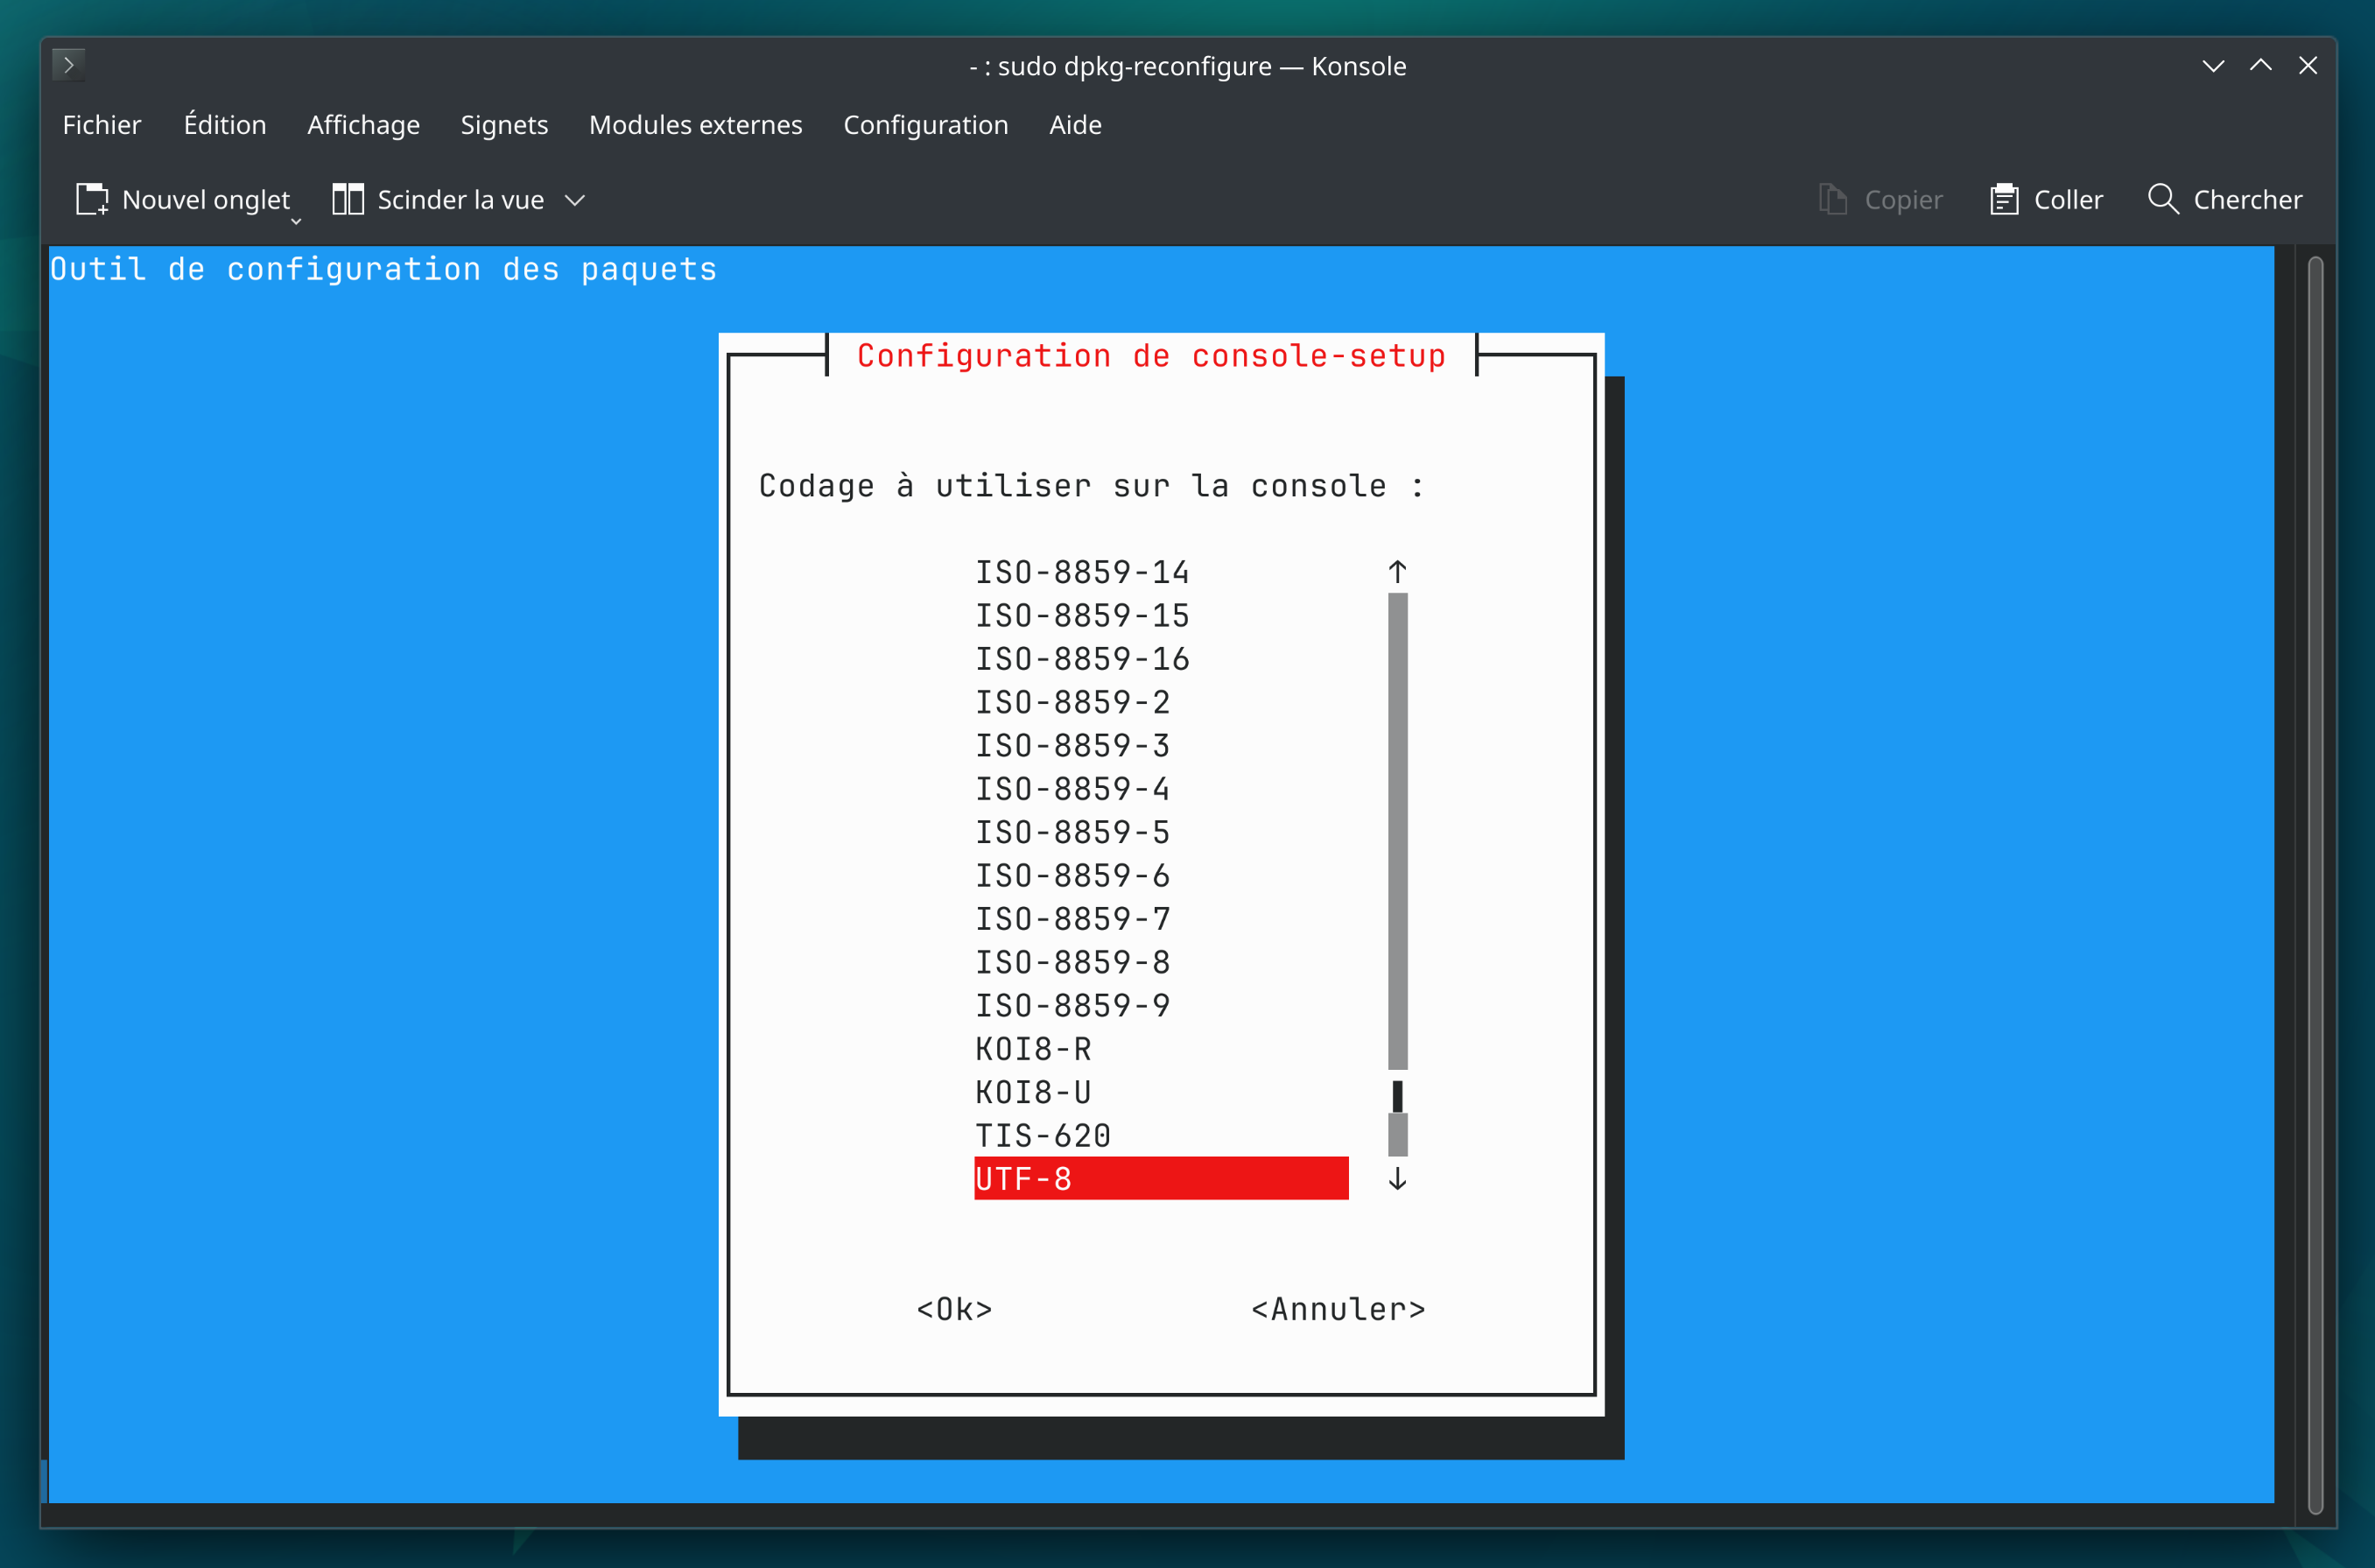Select the KOI8-R encoding
The image size is (2375, 1568).
tap(1033, 1049)
